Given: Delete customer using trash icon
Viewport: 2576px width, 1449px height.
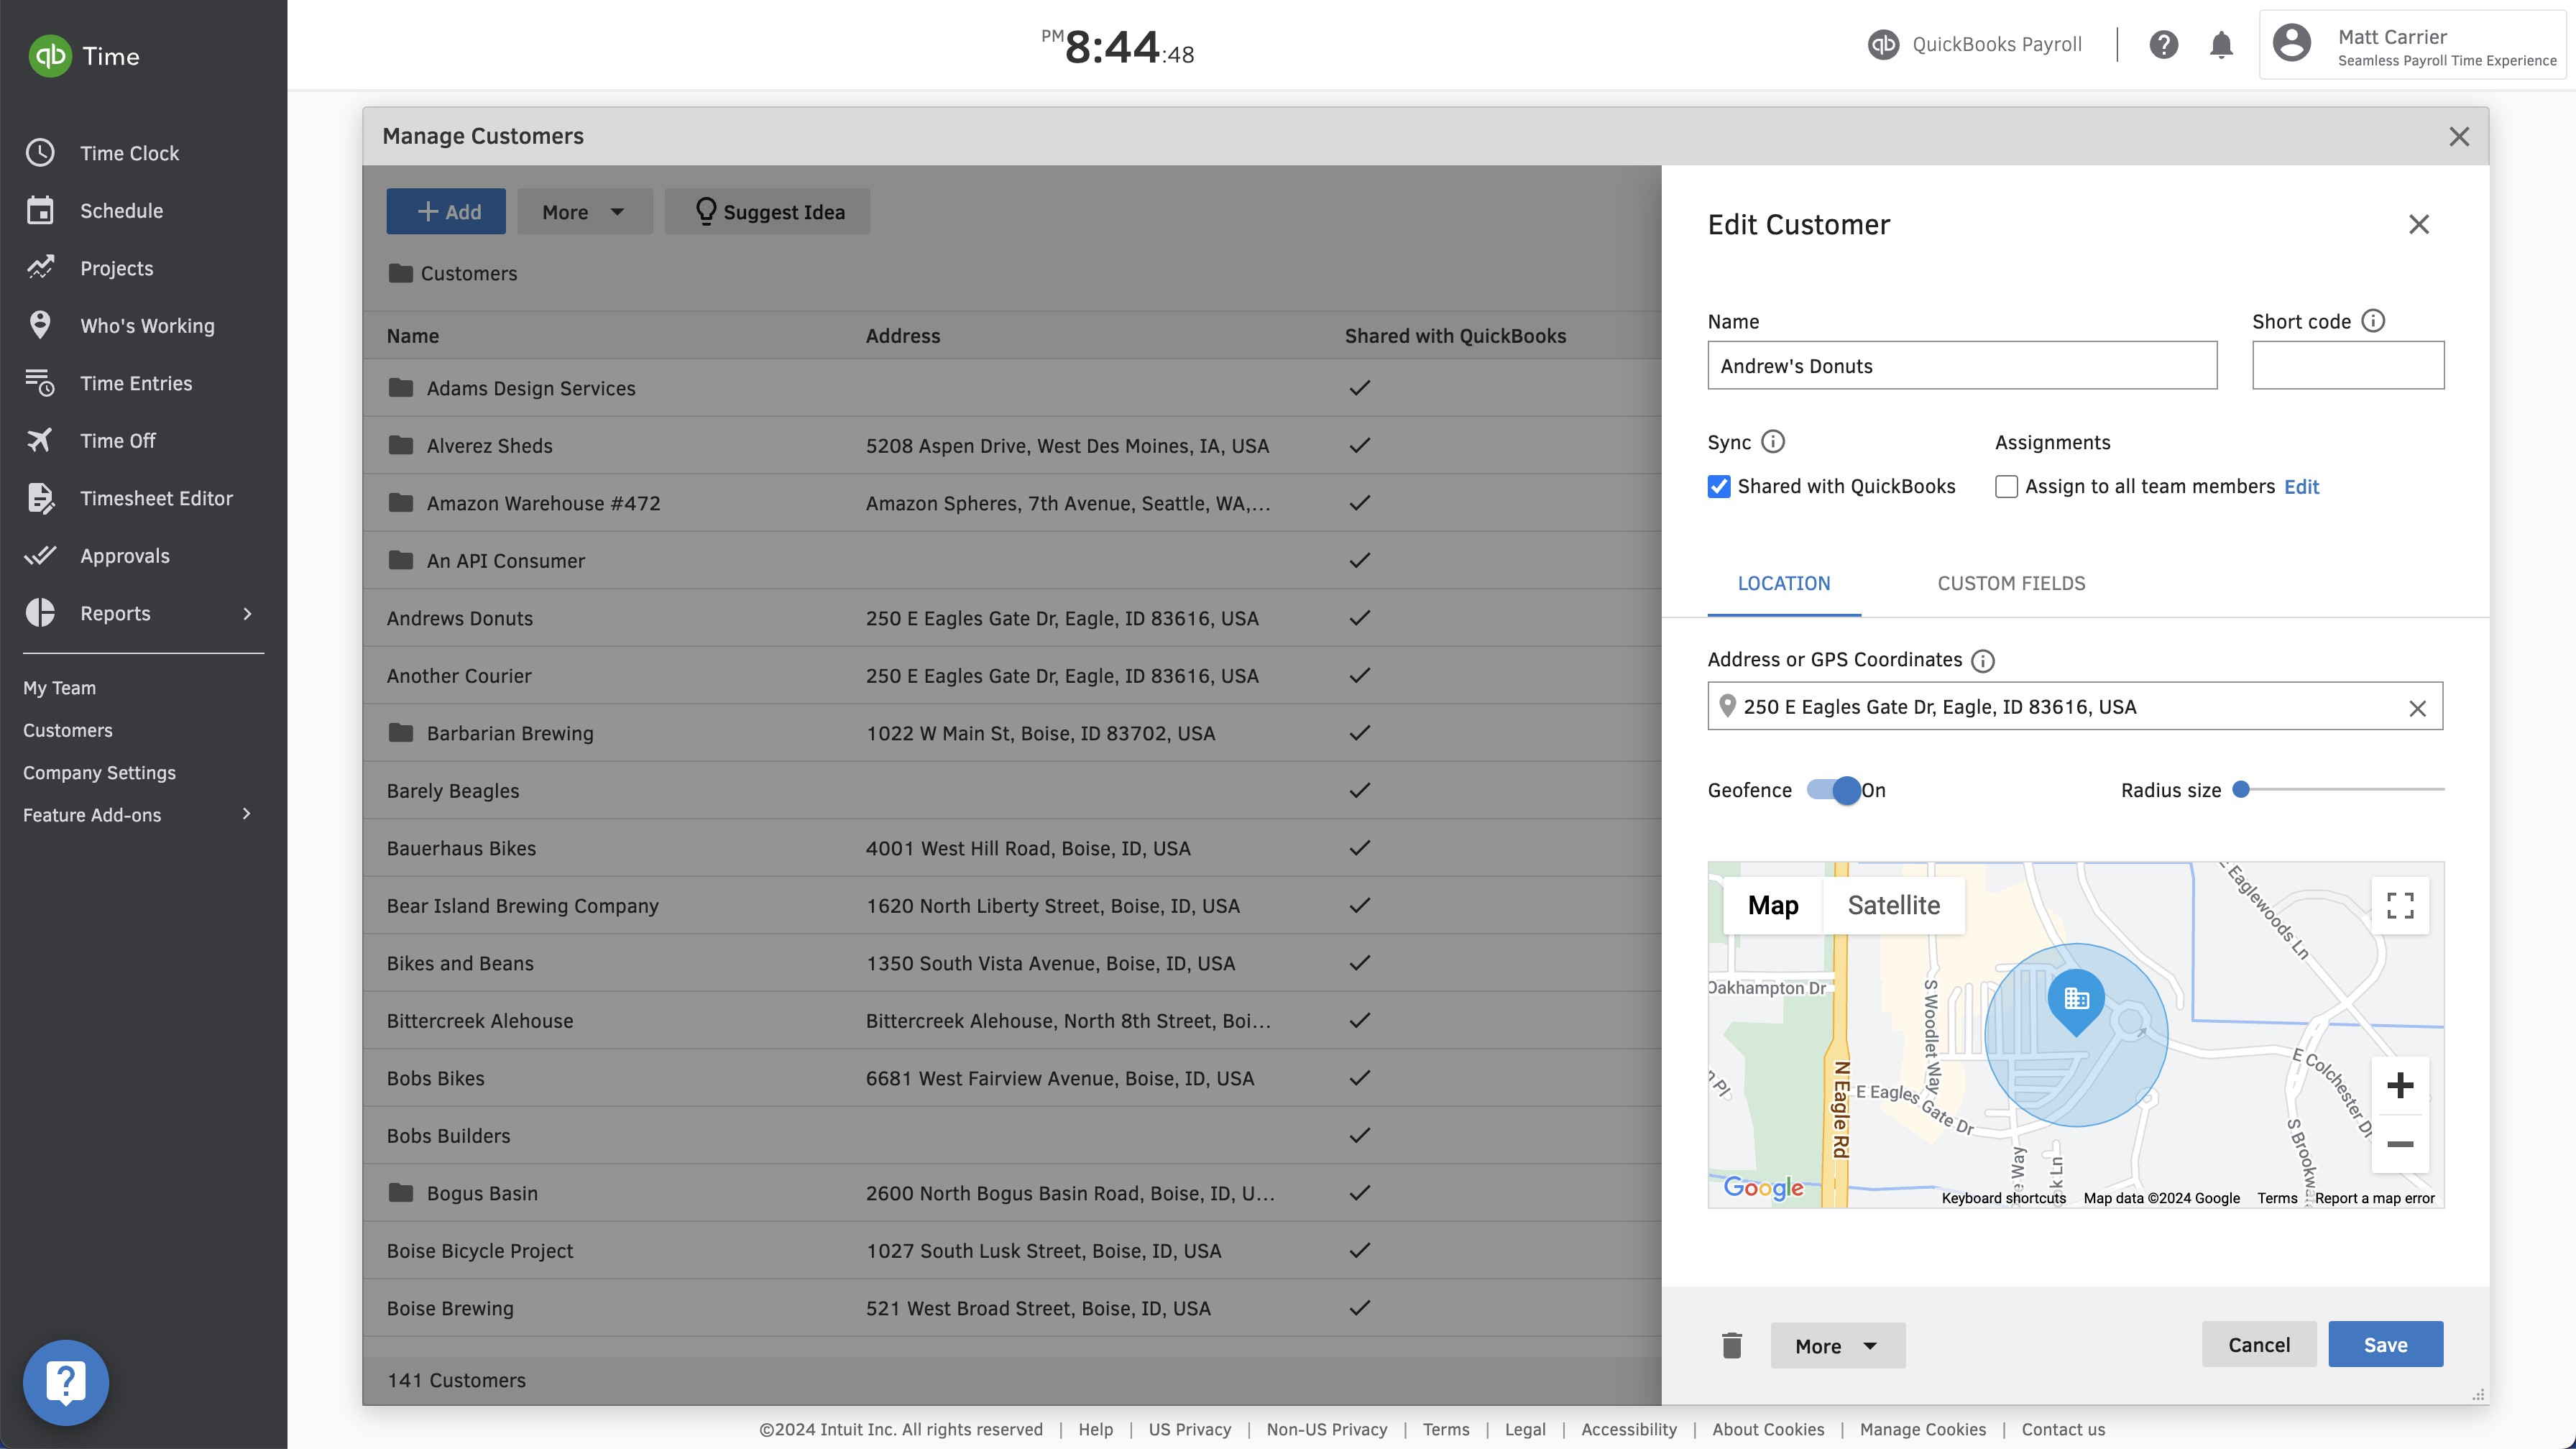Looking at the screenshot, I should [x=1732, y=1345].
